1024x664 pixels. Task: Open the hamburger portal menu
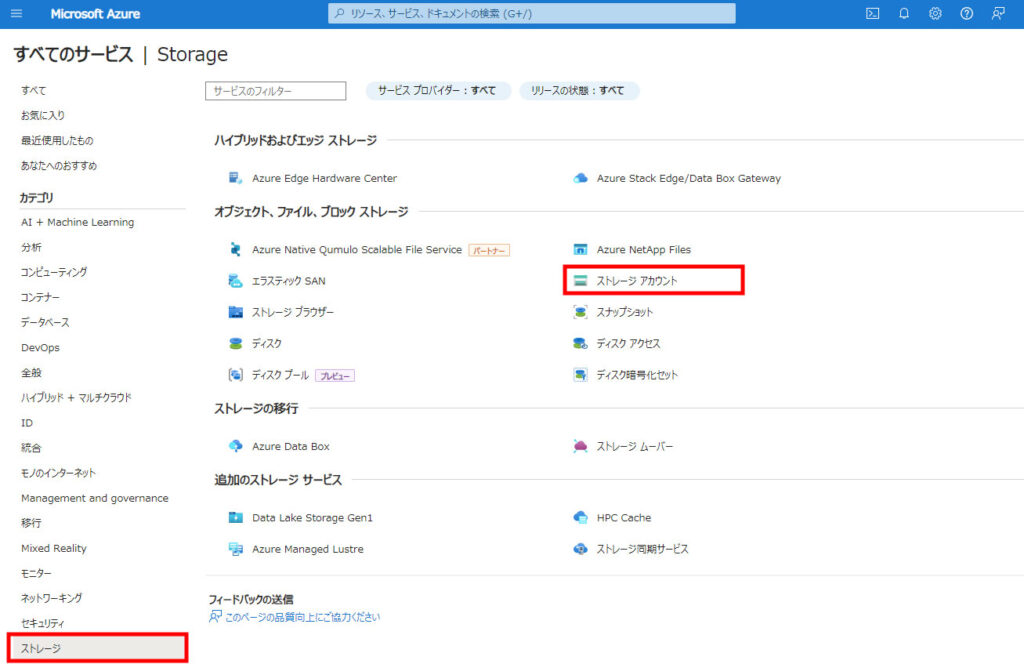pos(16,14)
